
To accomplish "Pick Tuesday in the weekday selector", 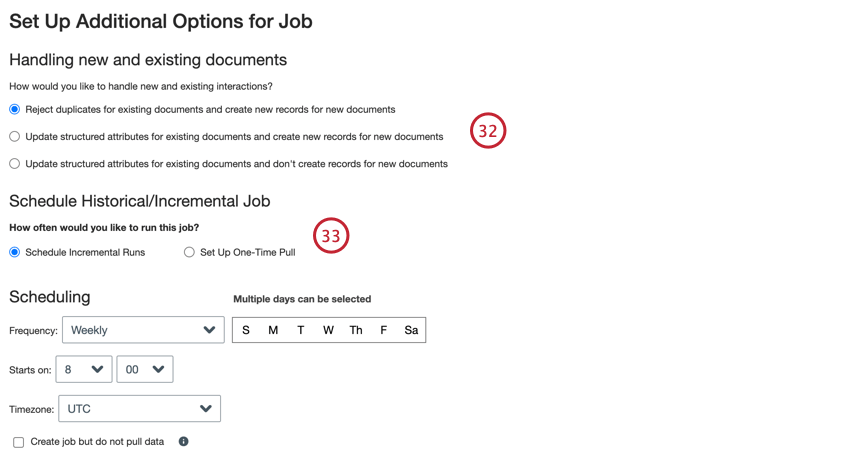I will click(x=300, y=330).
